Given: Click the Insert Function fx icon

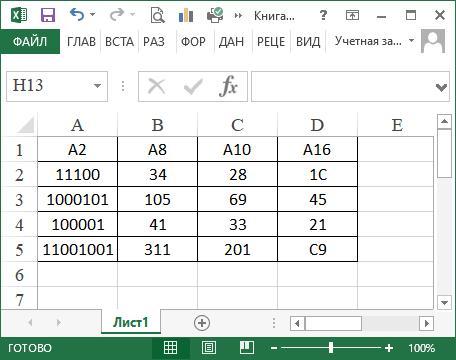Looking at the screenshot, I should 228,86.
